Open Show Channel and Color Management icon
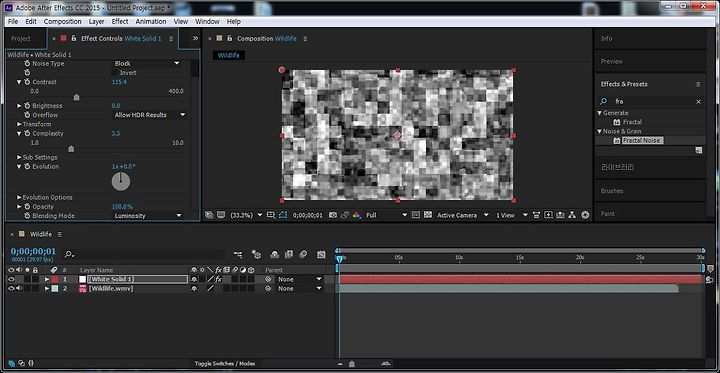The image size is (720, 373). [x=357, y=215]
